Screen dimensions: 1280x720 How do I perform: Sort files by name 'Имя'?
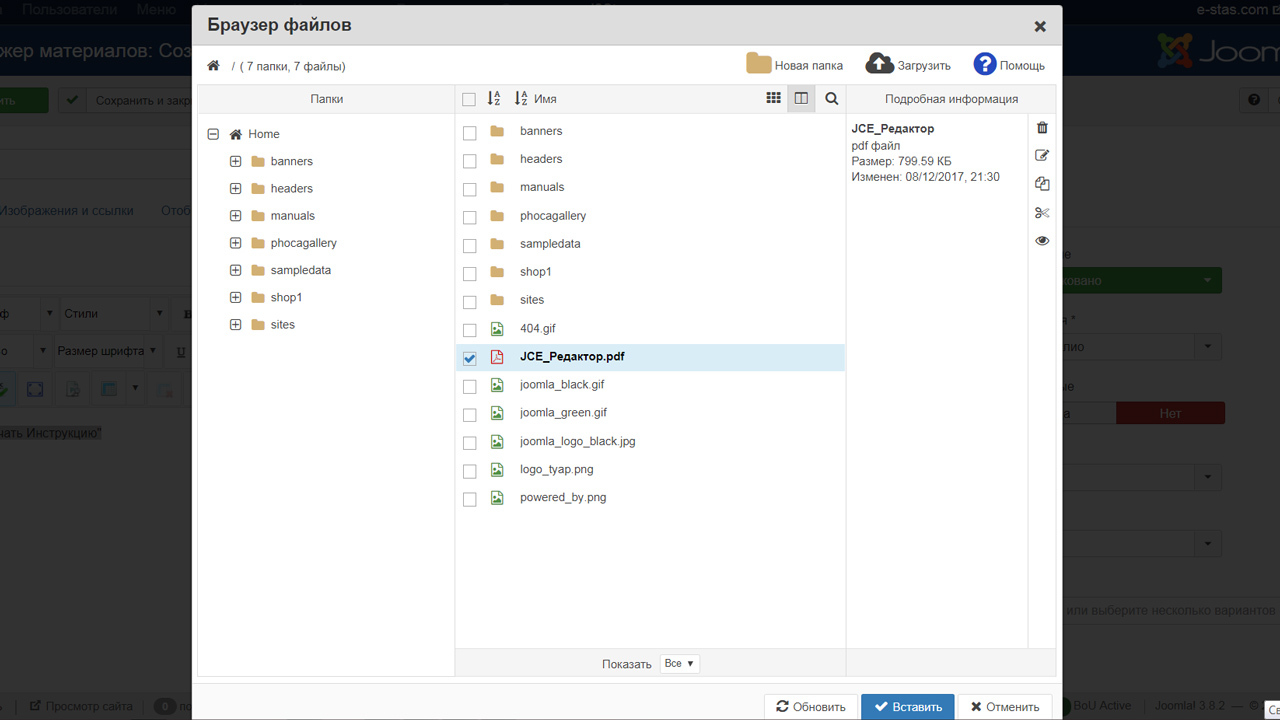click(535, 99)
